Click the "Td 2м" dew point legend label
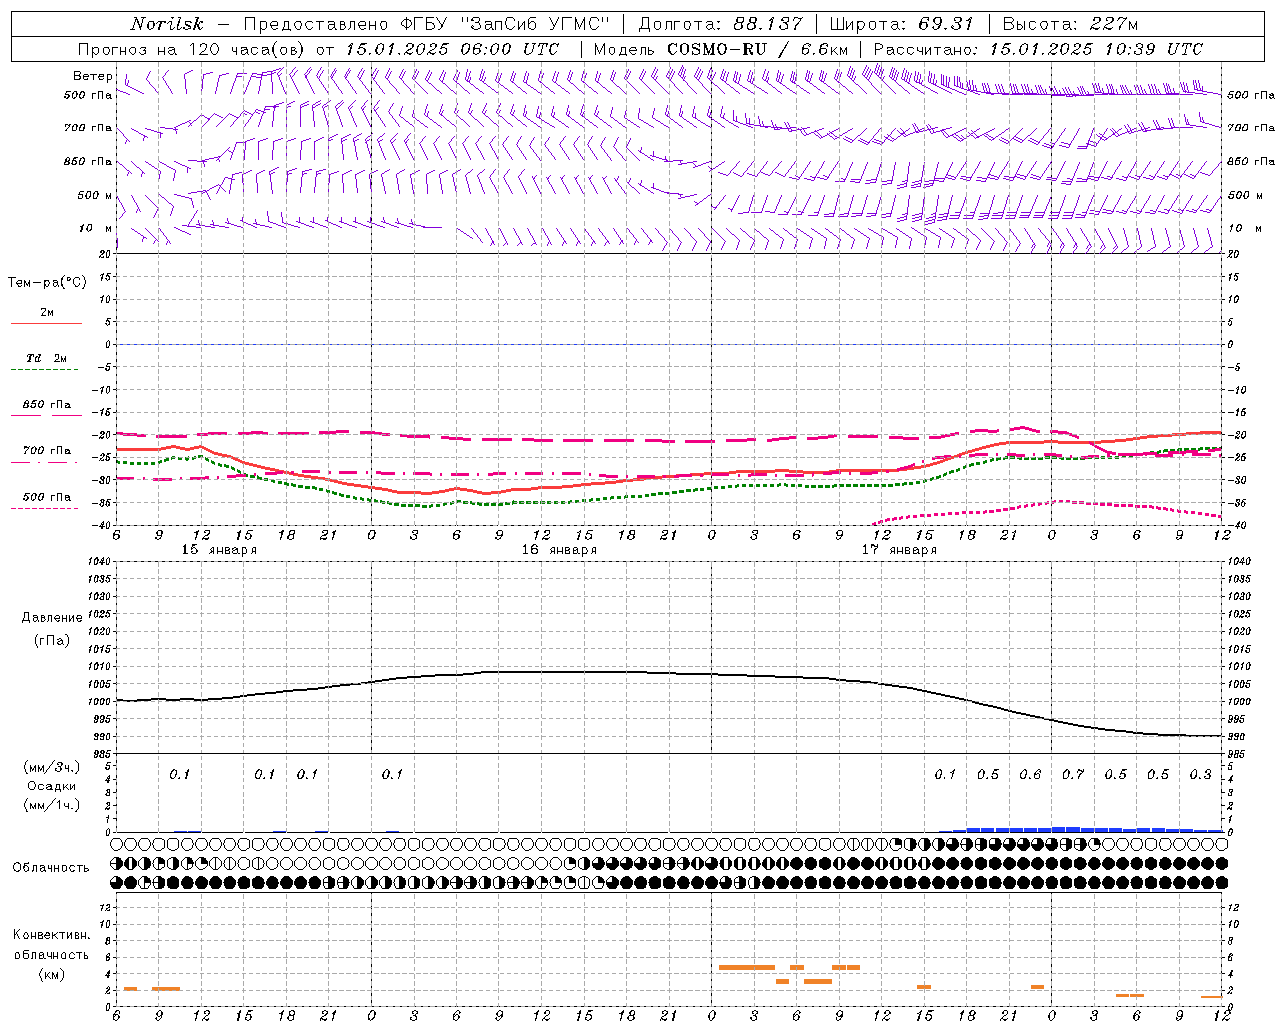 click(47, 358)
